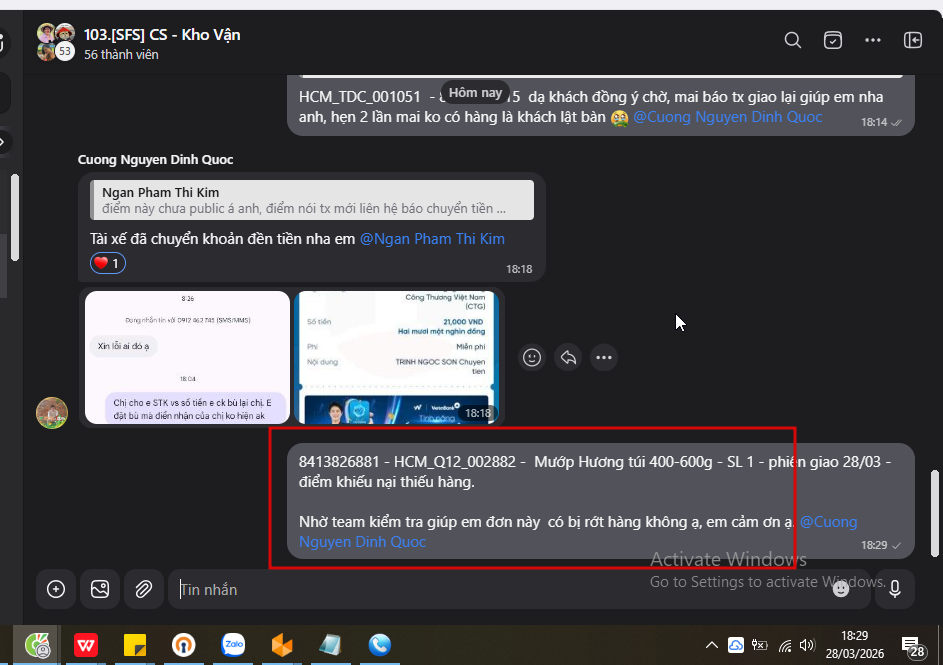
Task: Open the task/to-do checklist icon in header
Action: coord(832,40)
